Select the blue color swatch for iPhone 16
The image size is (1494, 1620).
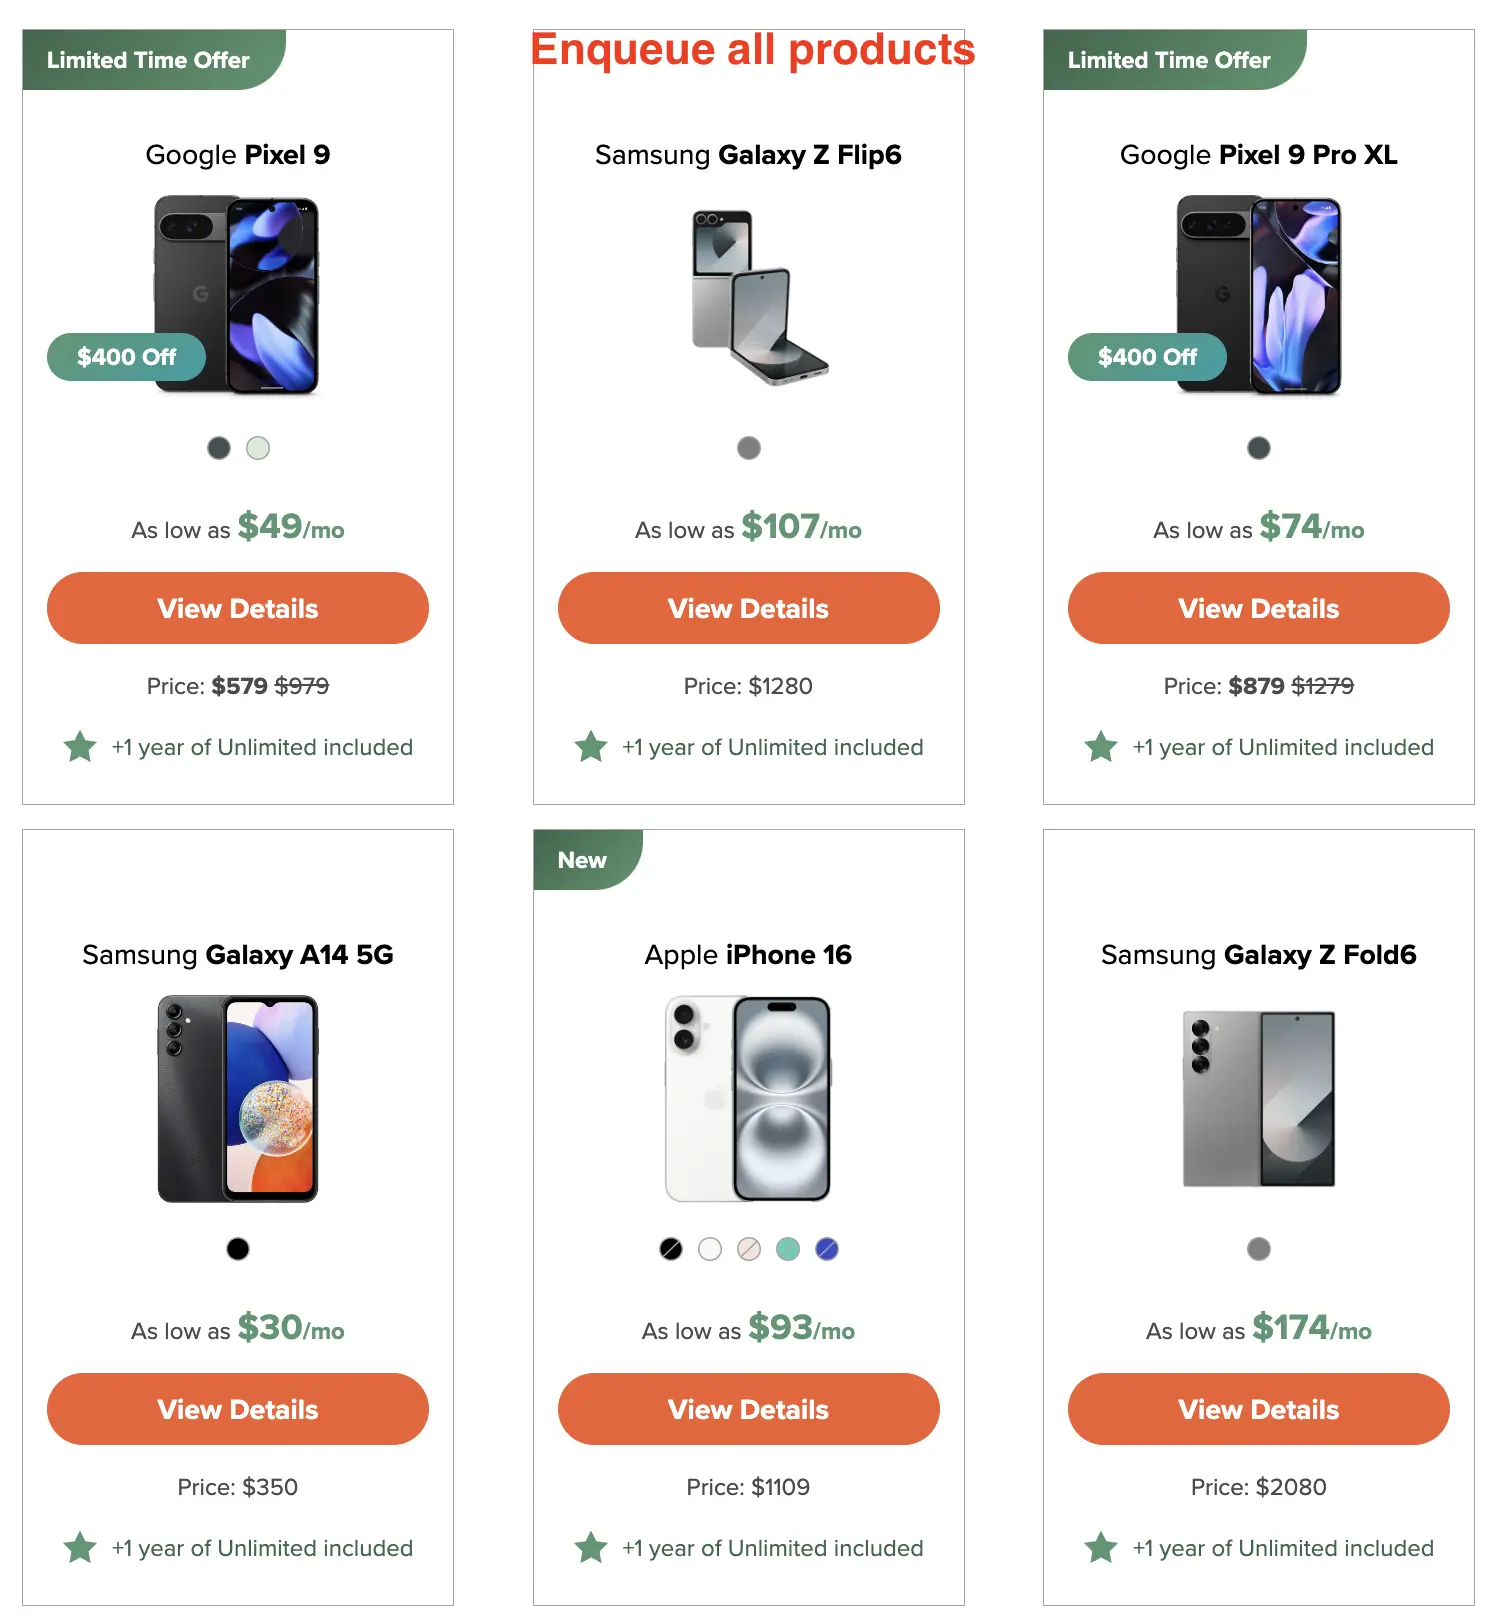[827, 1249]
